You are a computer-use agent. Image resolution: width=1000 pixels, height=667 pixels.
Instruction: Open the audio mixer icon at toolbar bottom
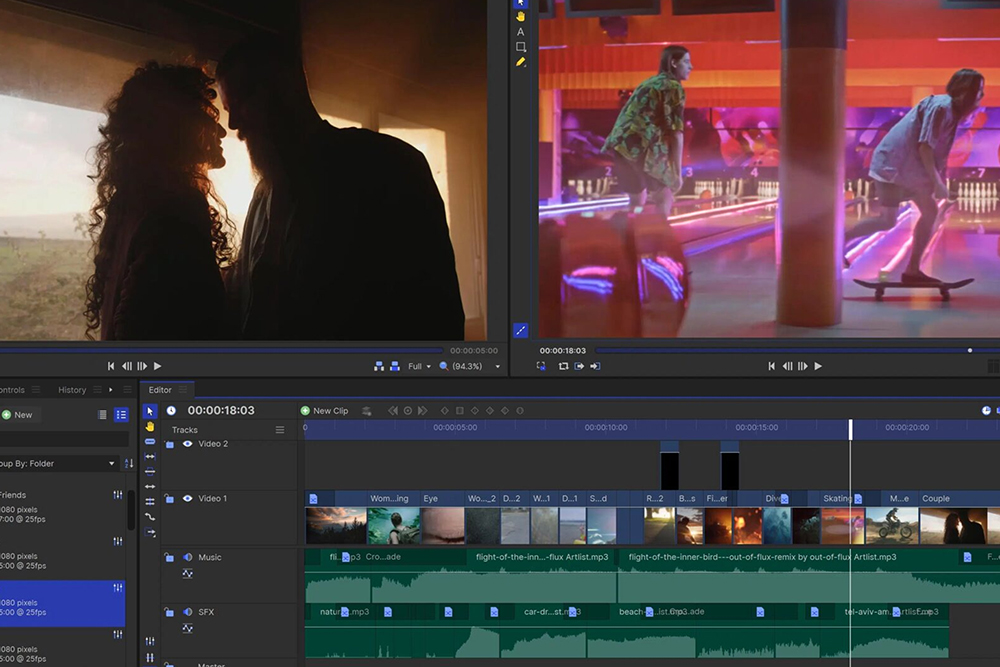point(150,641)
